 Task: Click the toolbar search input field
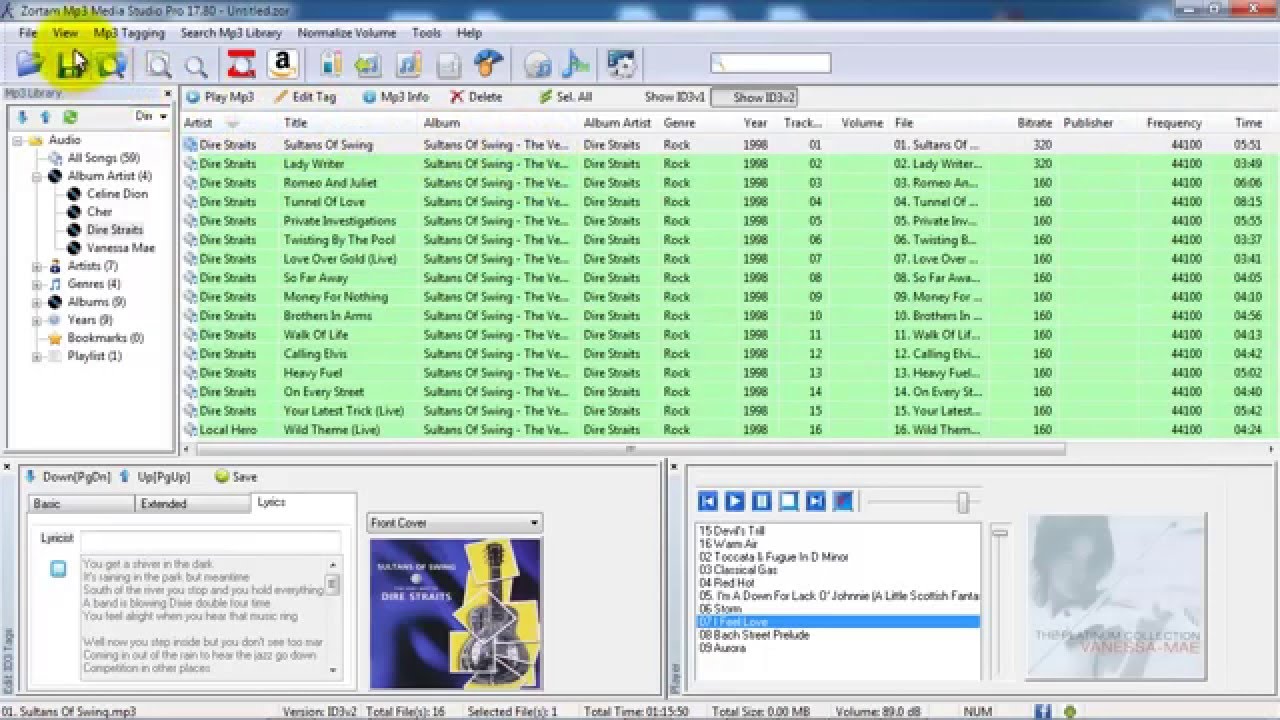click(x=770, y=64)
